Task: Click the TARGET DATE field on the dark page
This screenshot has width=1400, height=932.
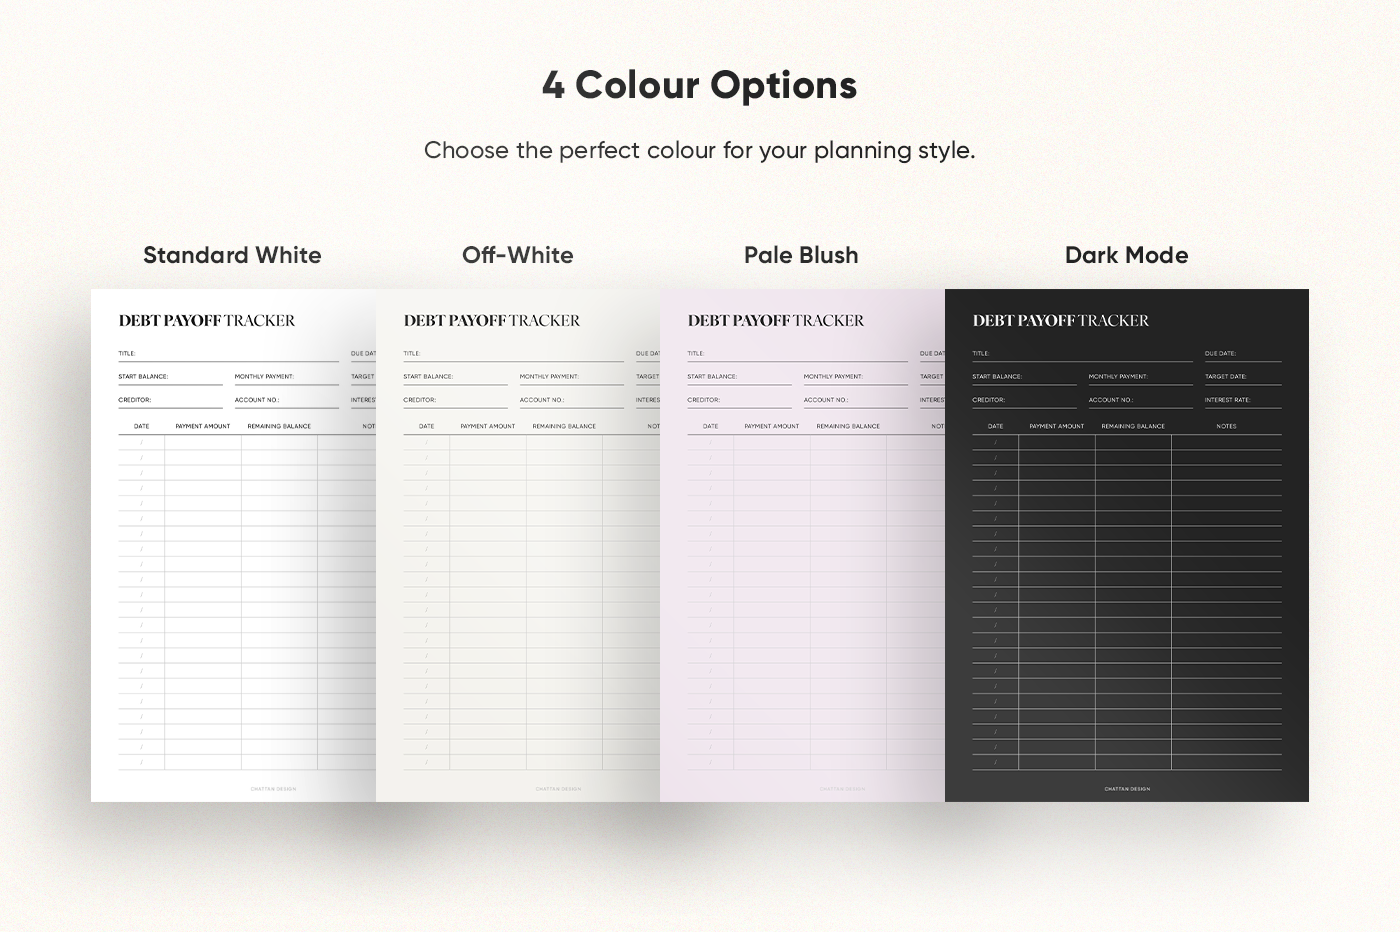Action: (x=1243, y=377)
